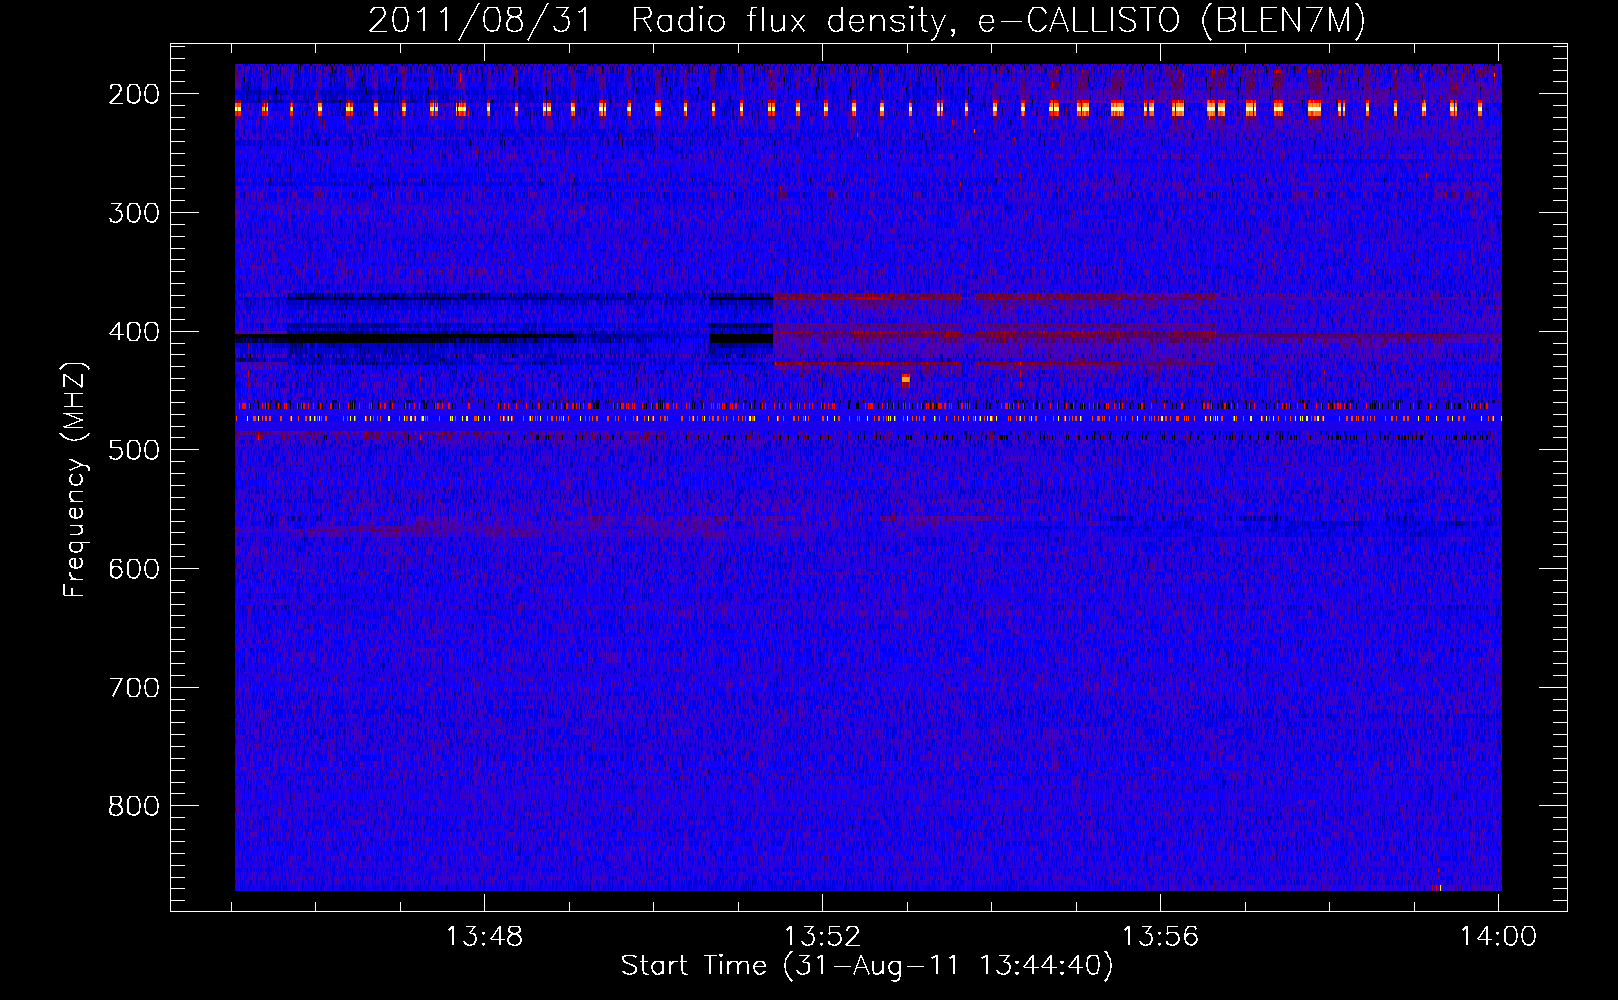Click the plot title '2011/08/31 Radio flux density, e-CALLISTO (BLEN7M)'
The image size is (1618, 1000).
click(866, 21)
